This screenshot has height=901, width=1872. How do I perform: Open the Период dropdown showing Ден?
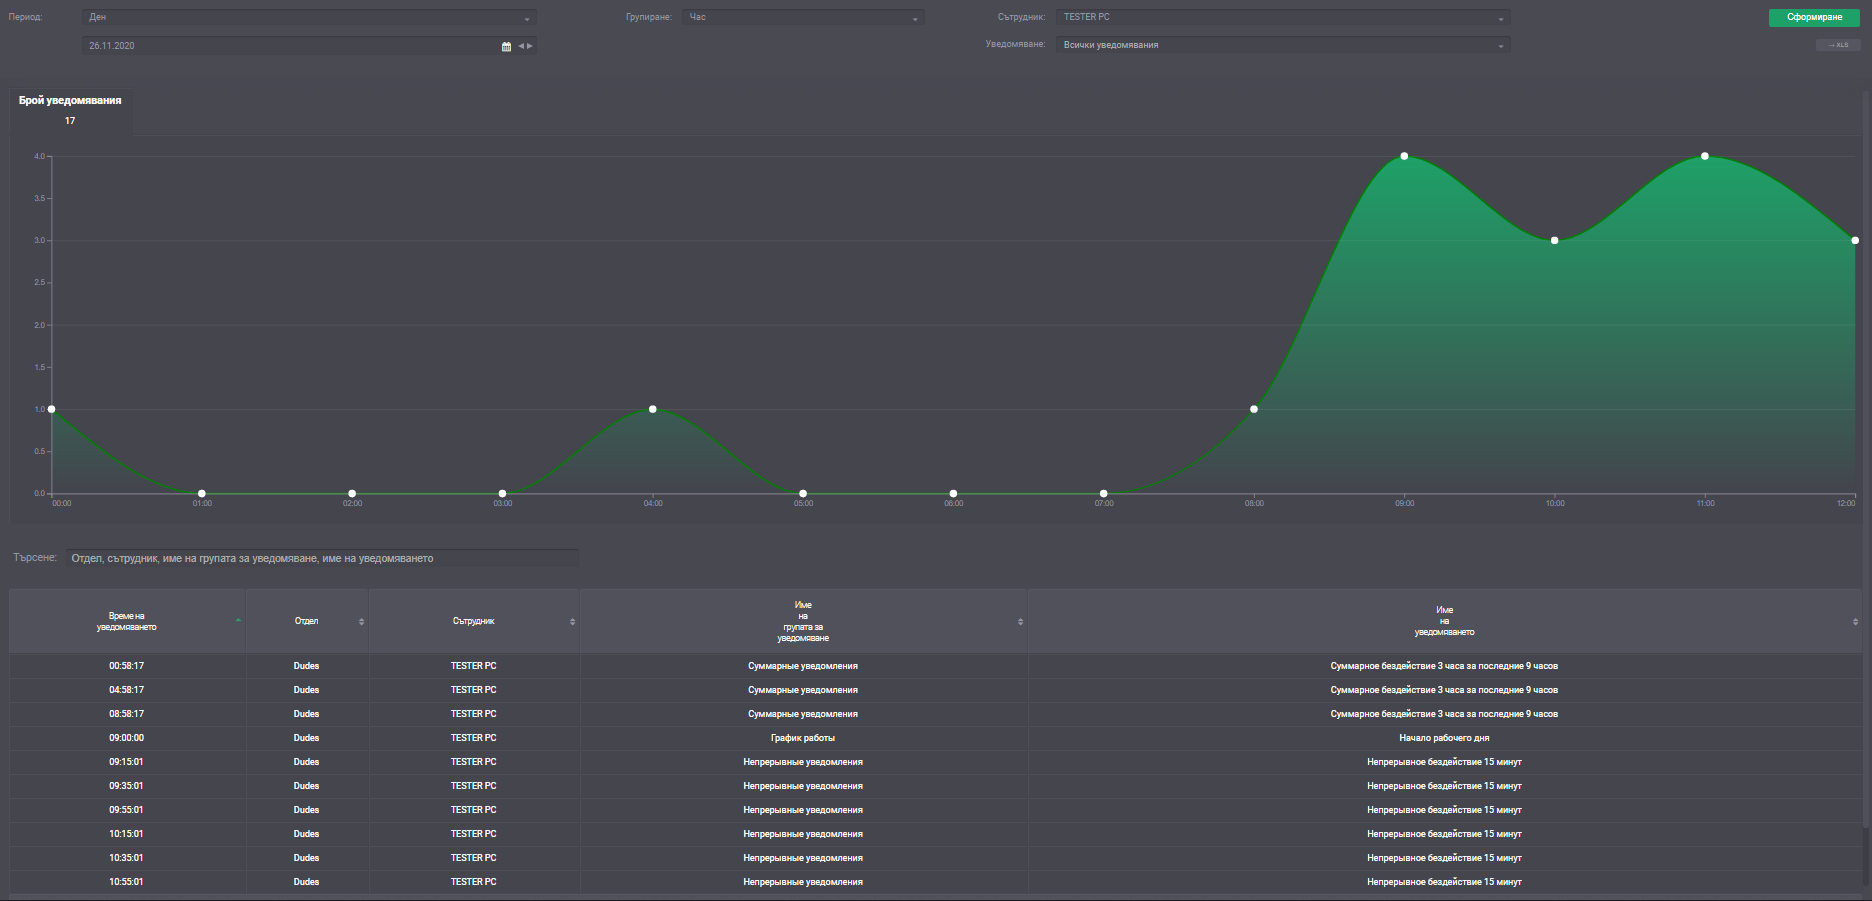tap(309, 17)
